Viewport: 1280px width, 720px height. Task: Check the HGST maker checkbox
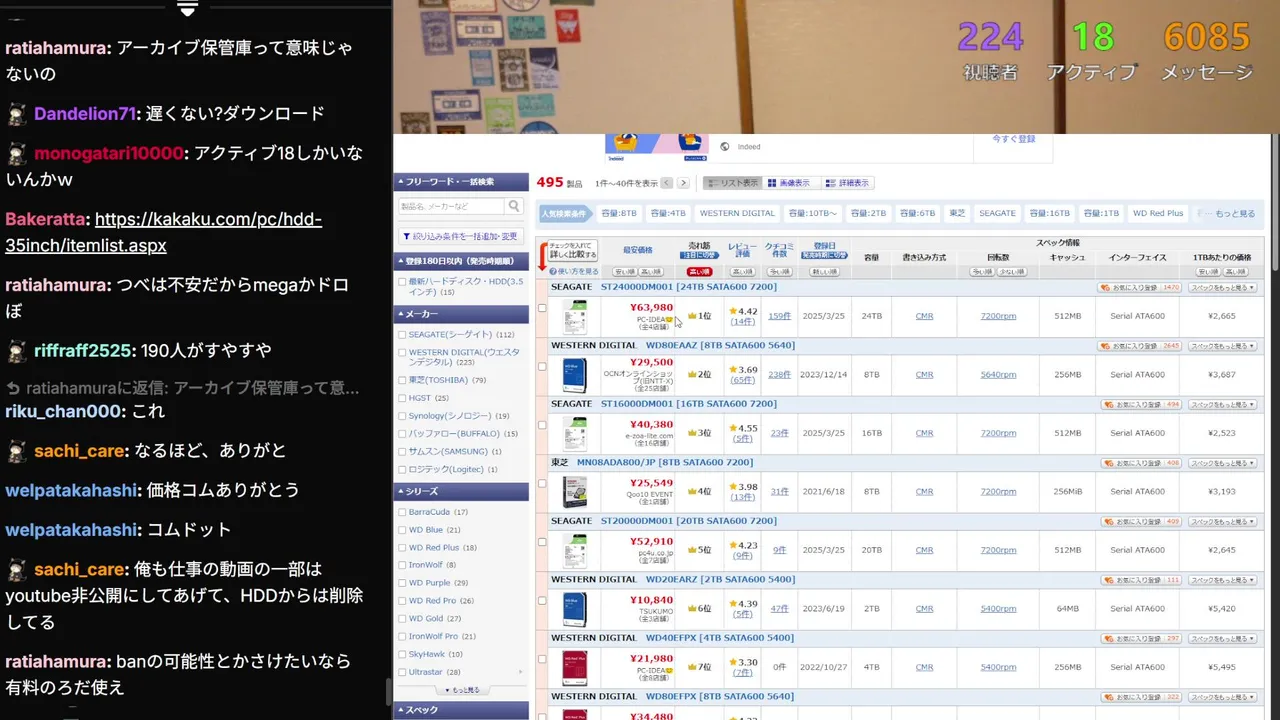[402, 398]
